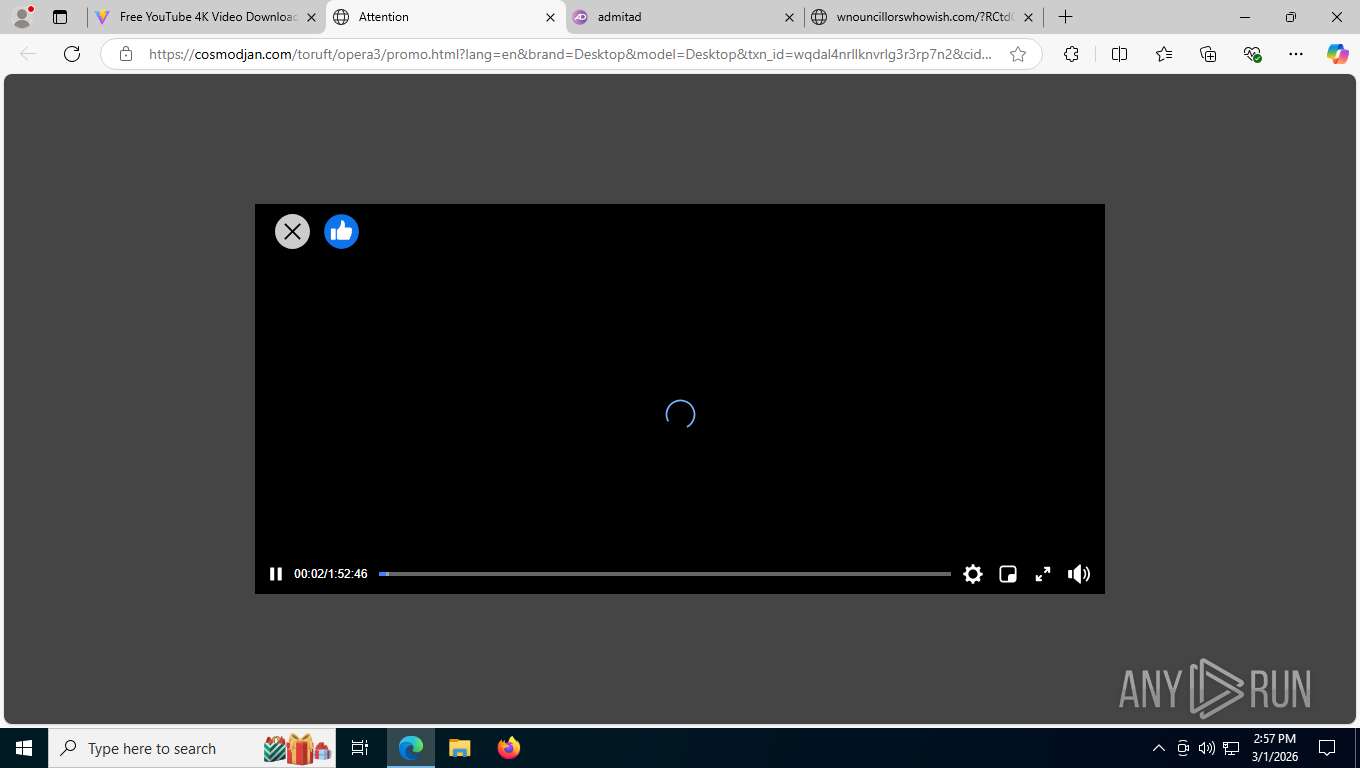Click the cosmodjan.com address bar URL
This screenshot has height=768, width=1360.
[570, 54]
